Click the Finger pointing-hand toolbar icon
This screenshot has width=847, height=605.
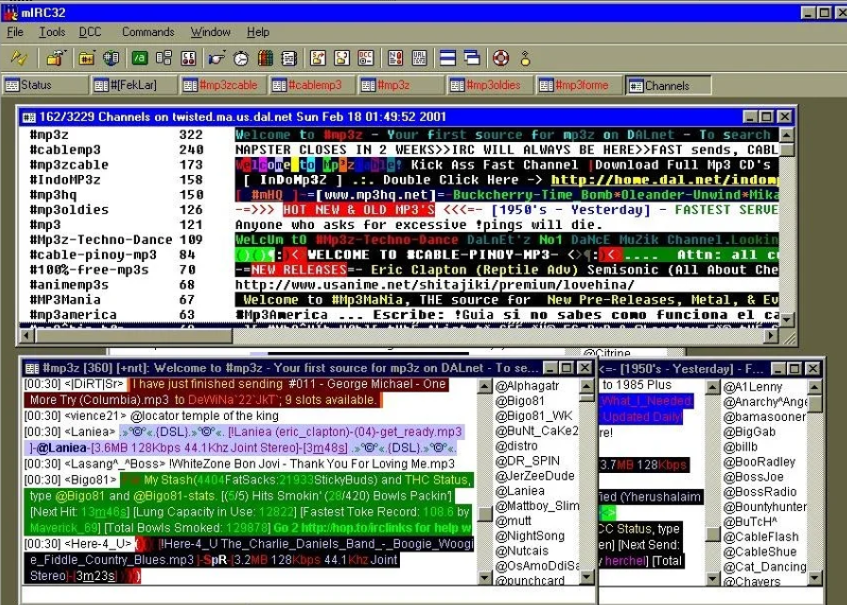(x=217, y=57)
